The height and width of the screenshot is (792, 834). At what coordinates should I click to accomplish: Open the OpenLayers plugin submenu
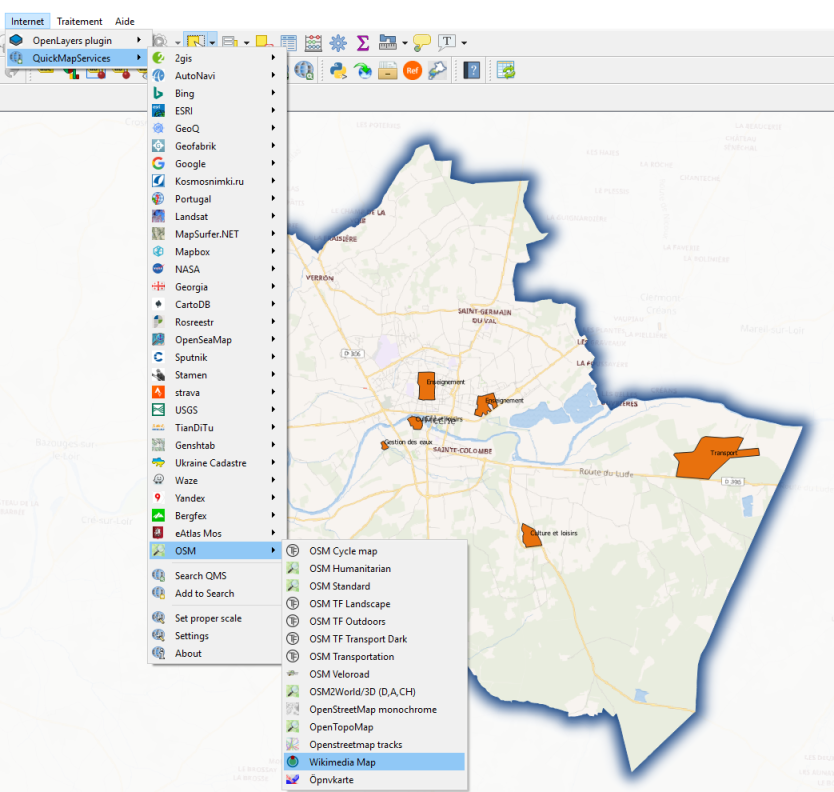tap(76, 40)
